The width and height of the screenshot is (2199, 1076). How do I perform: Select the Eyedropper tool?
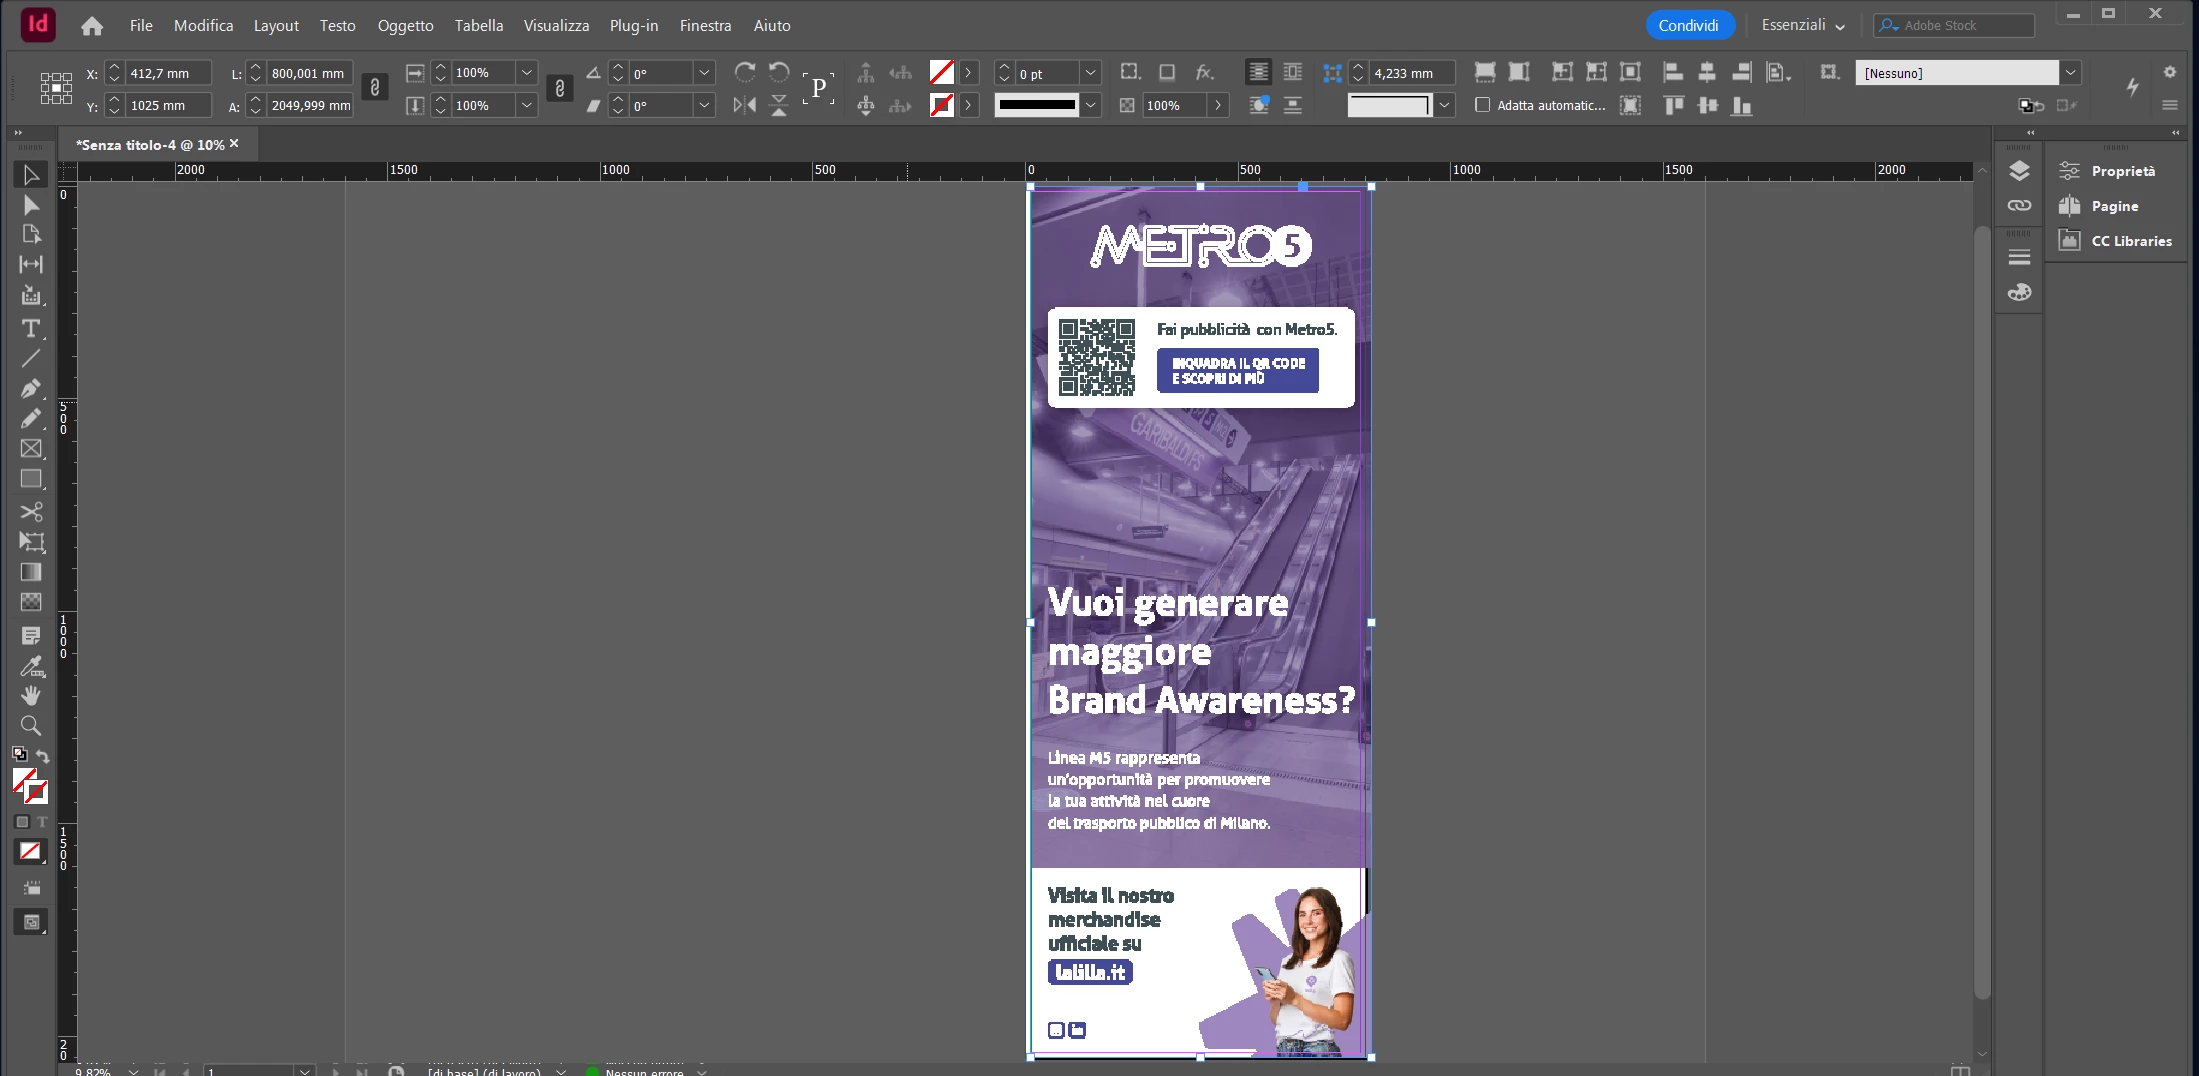point(31,666)
